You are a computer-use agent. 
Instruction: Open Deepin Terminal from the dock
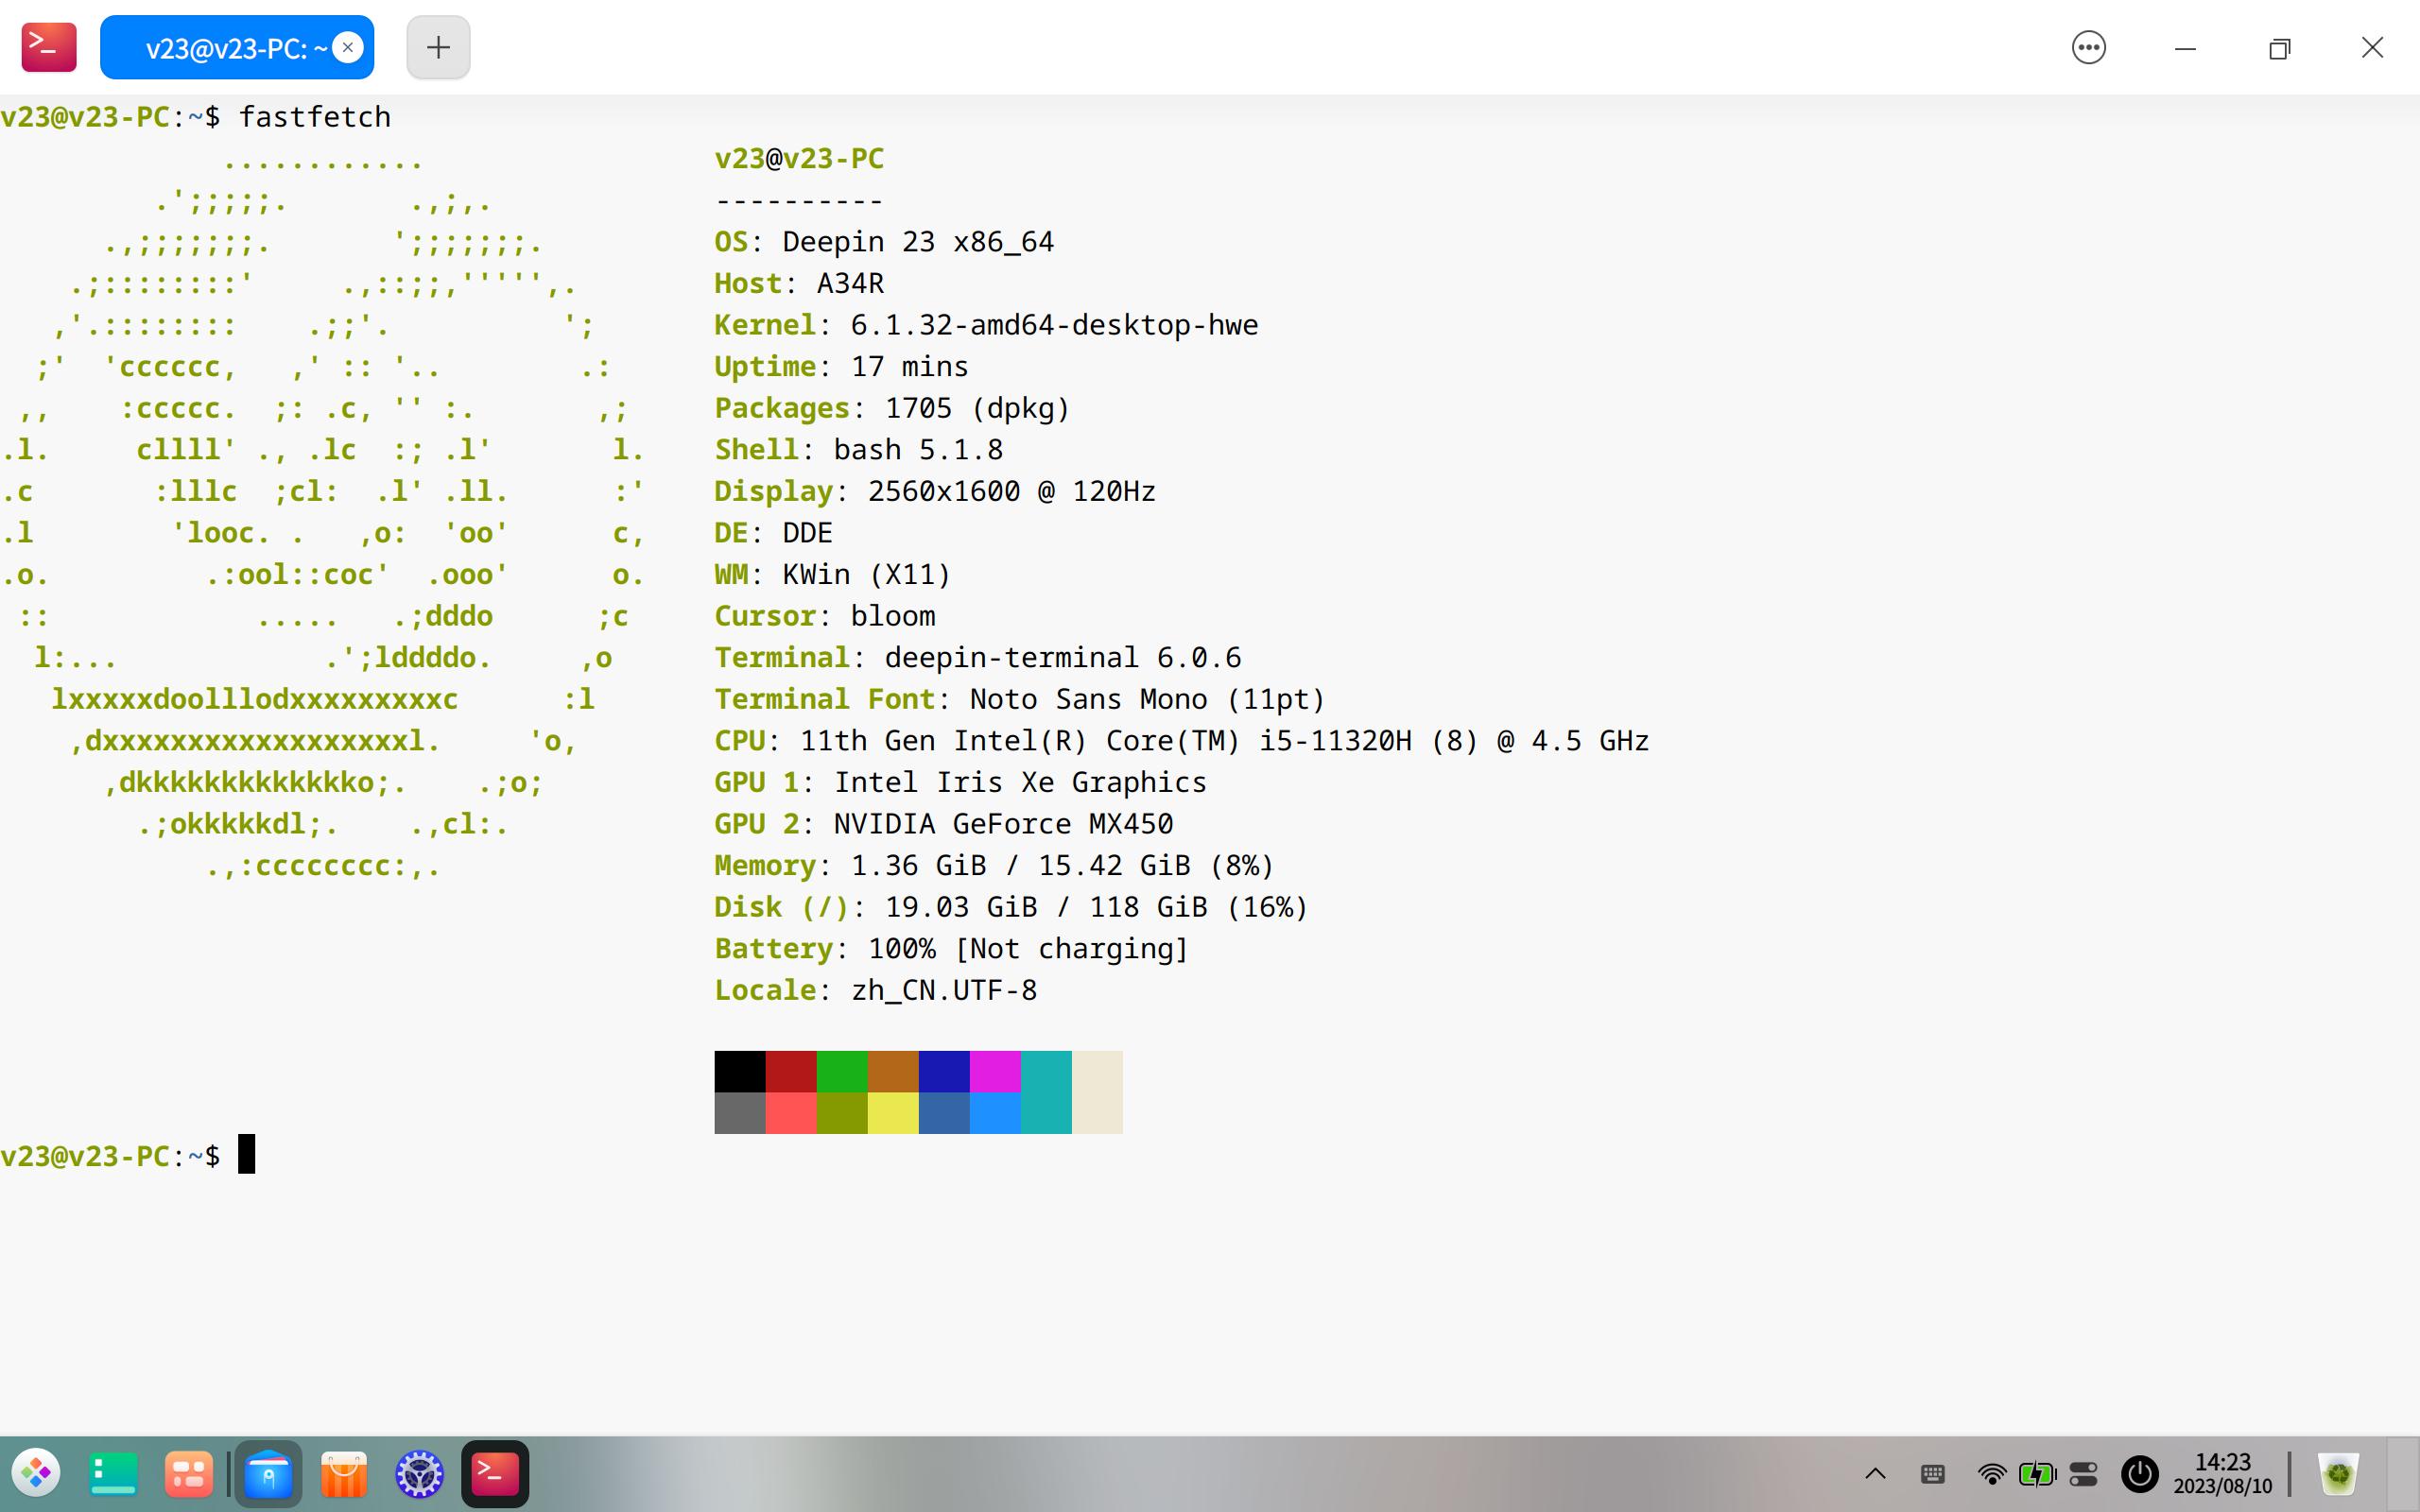(496, 1473)
